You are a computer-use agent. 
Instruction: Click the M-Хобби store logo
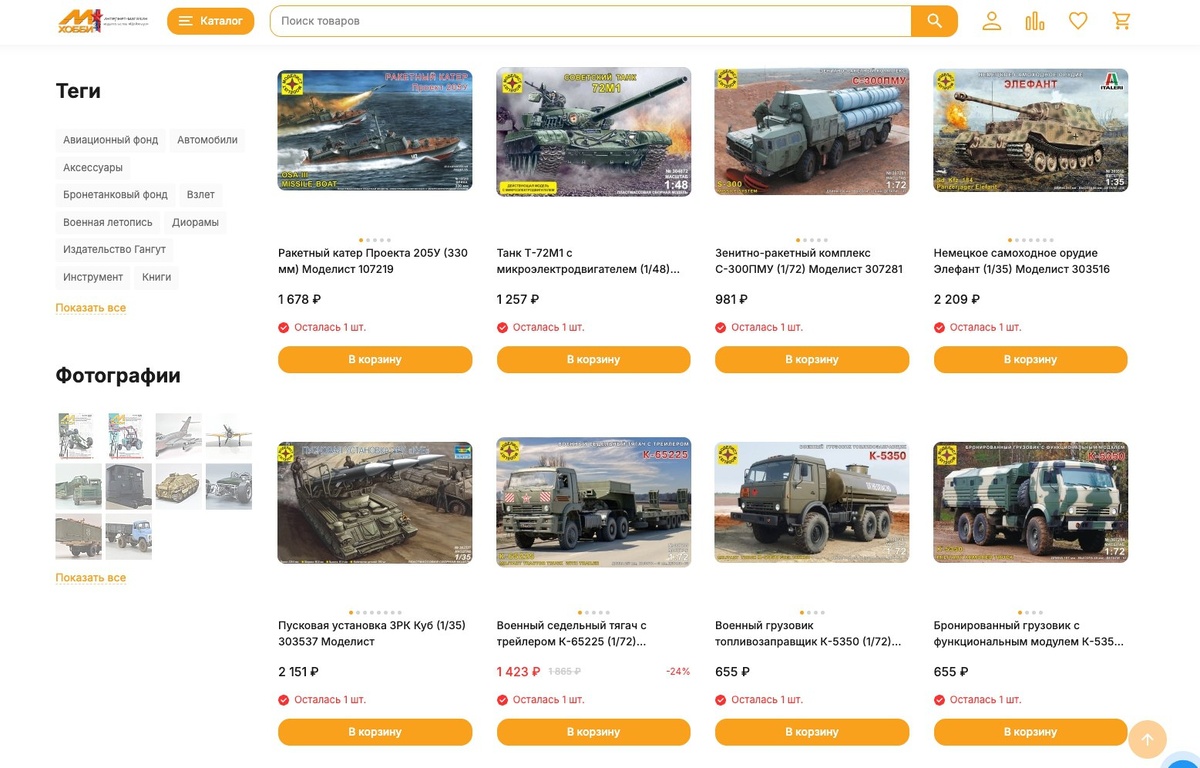coord(102,21)
